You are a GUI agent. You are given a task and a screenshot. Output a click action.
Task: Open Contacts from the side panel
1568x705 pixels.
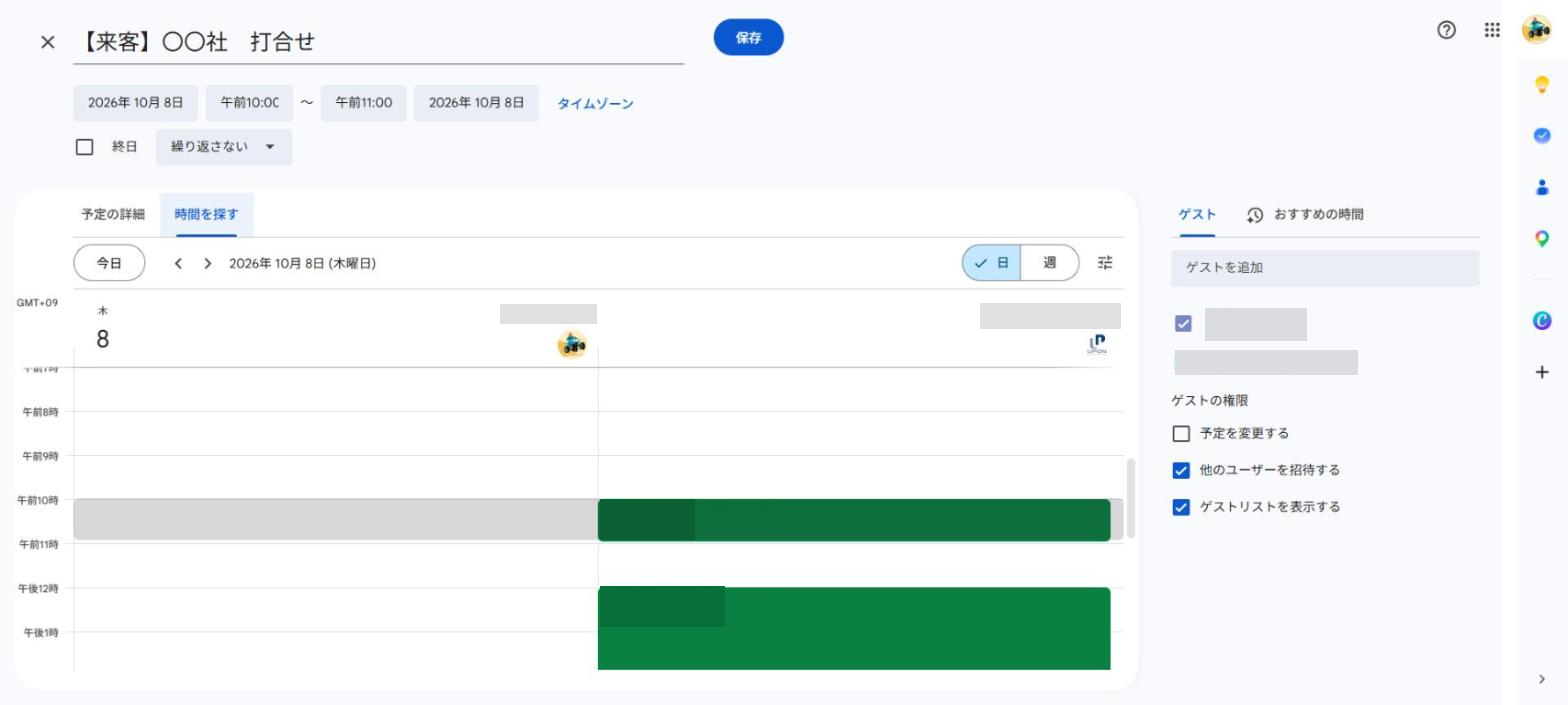(1541, 187)
